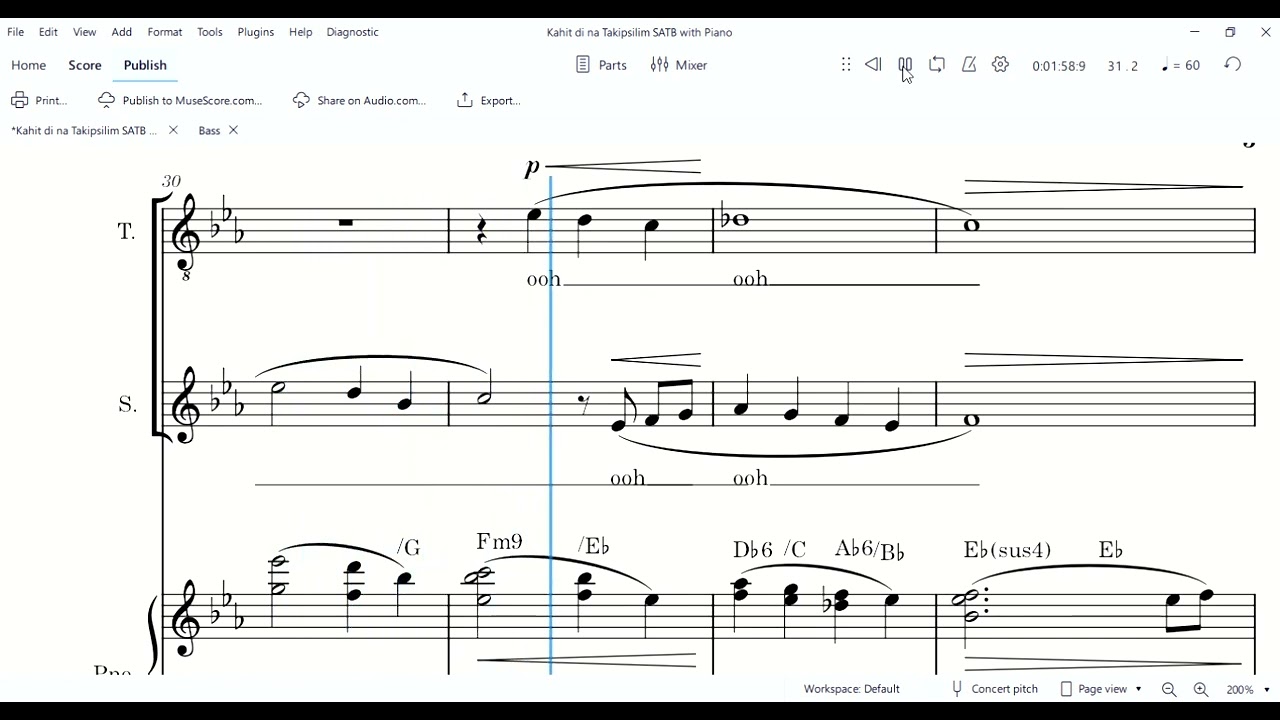Image resolution: width=1280 pixels, height=720 pixels.
Task: Pause the score playback
Action: pos(905,65)
